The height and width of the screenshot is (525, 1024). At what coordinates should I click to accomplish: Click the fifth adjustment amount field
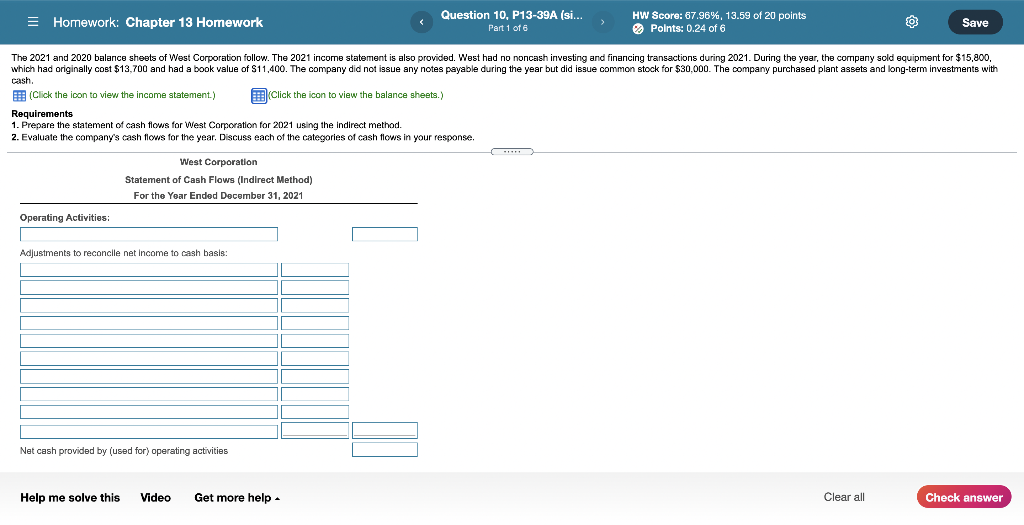tap(315, 341)
